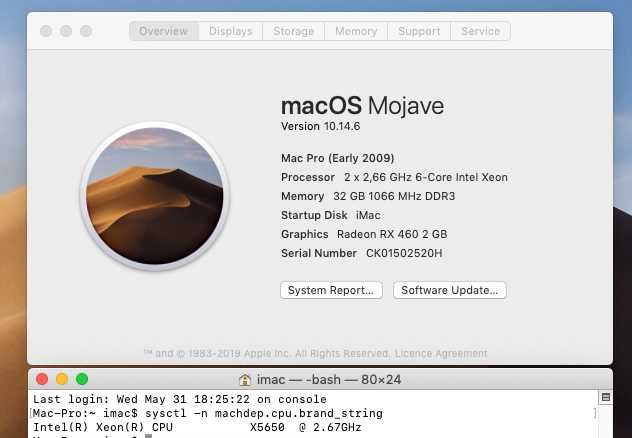Click the Last login line in Terminal
The height and width of the screenshot is (438, 632).
(180, 399)
